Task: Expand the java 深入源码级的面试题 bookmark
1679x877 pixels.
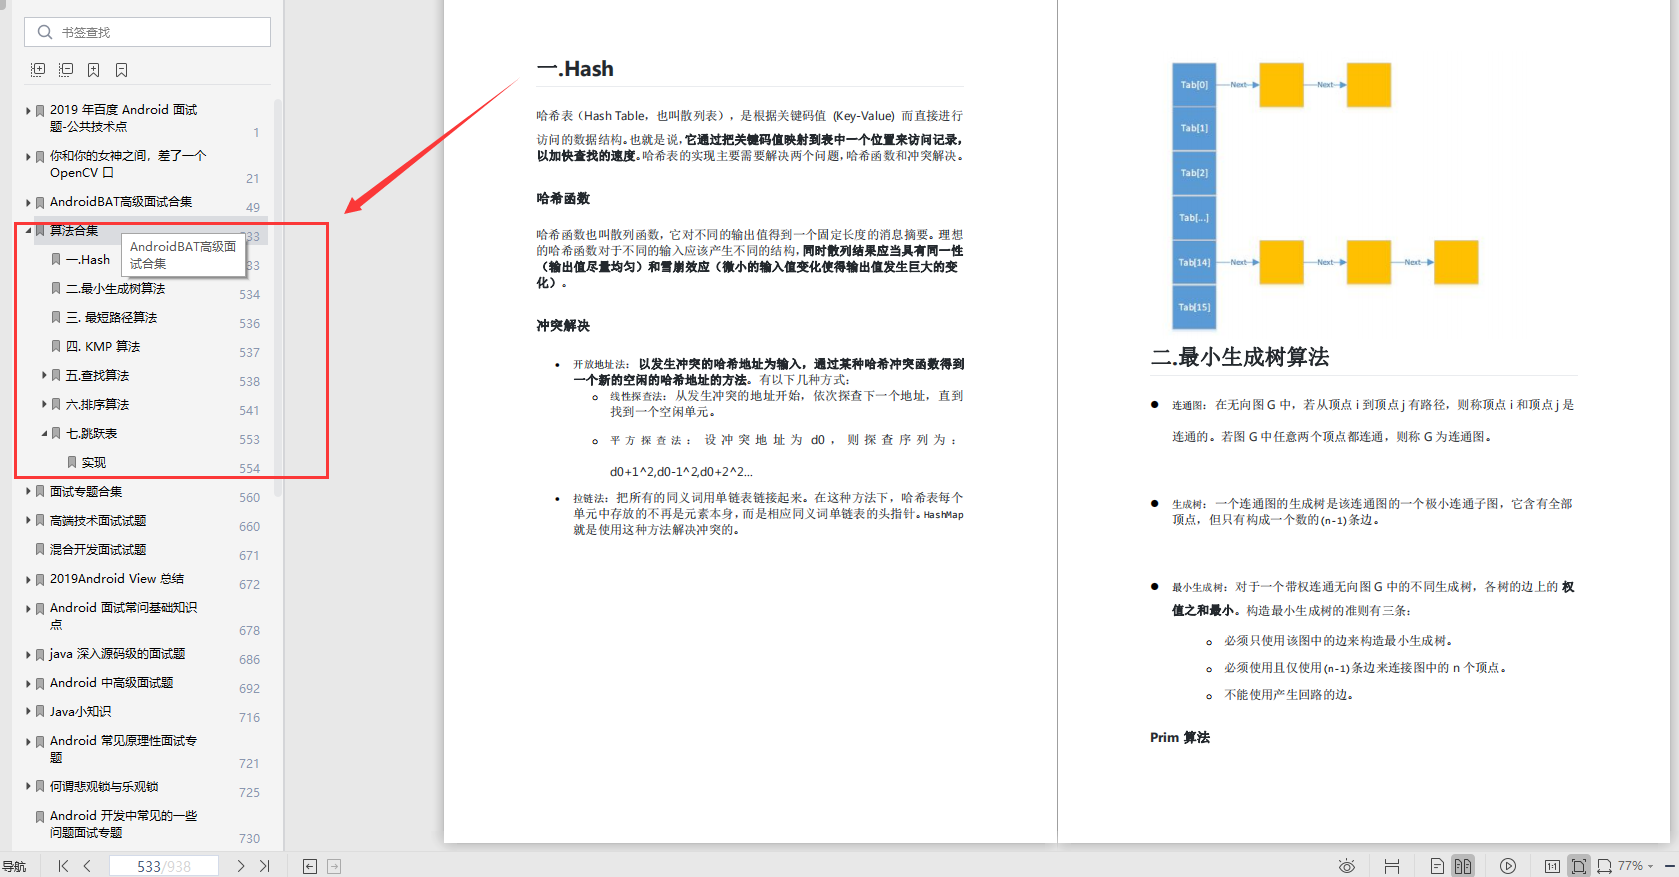Action: tap(28, 655)
